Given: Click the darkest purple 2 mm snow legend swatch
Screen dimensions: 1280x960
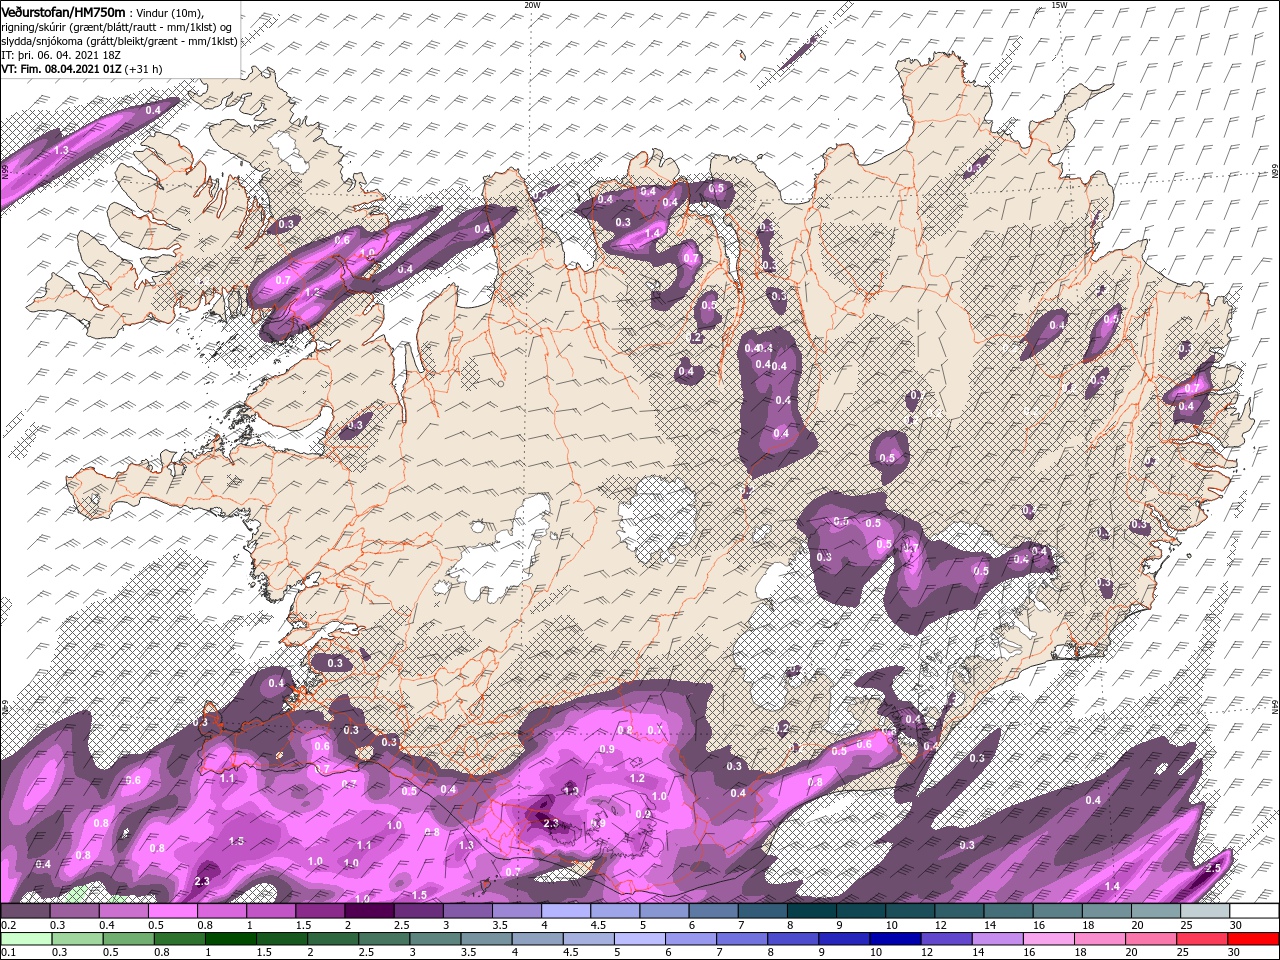Looking at the screenshot, I should 369,911.
